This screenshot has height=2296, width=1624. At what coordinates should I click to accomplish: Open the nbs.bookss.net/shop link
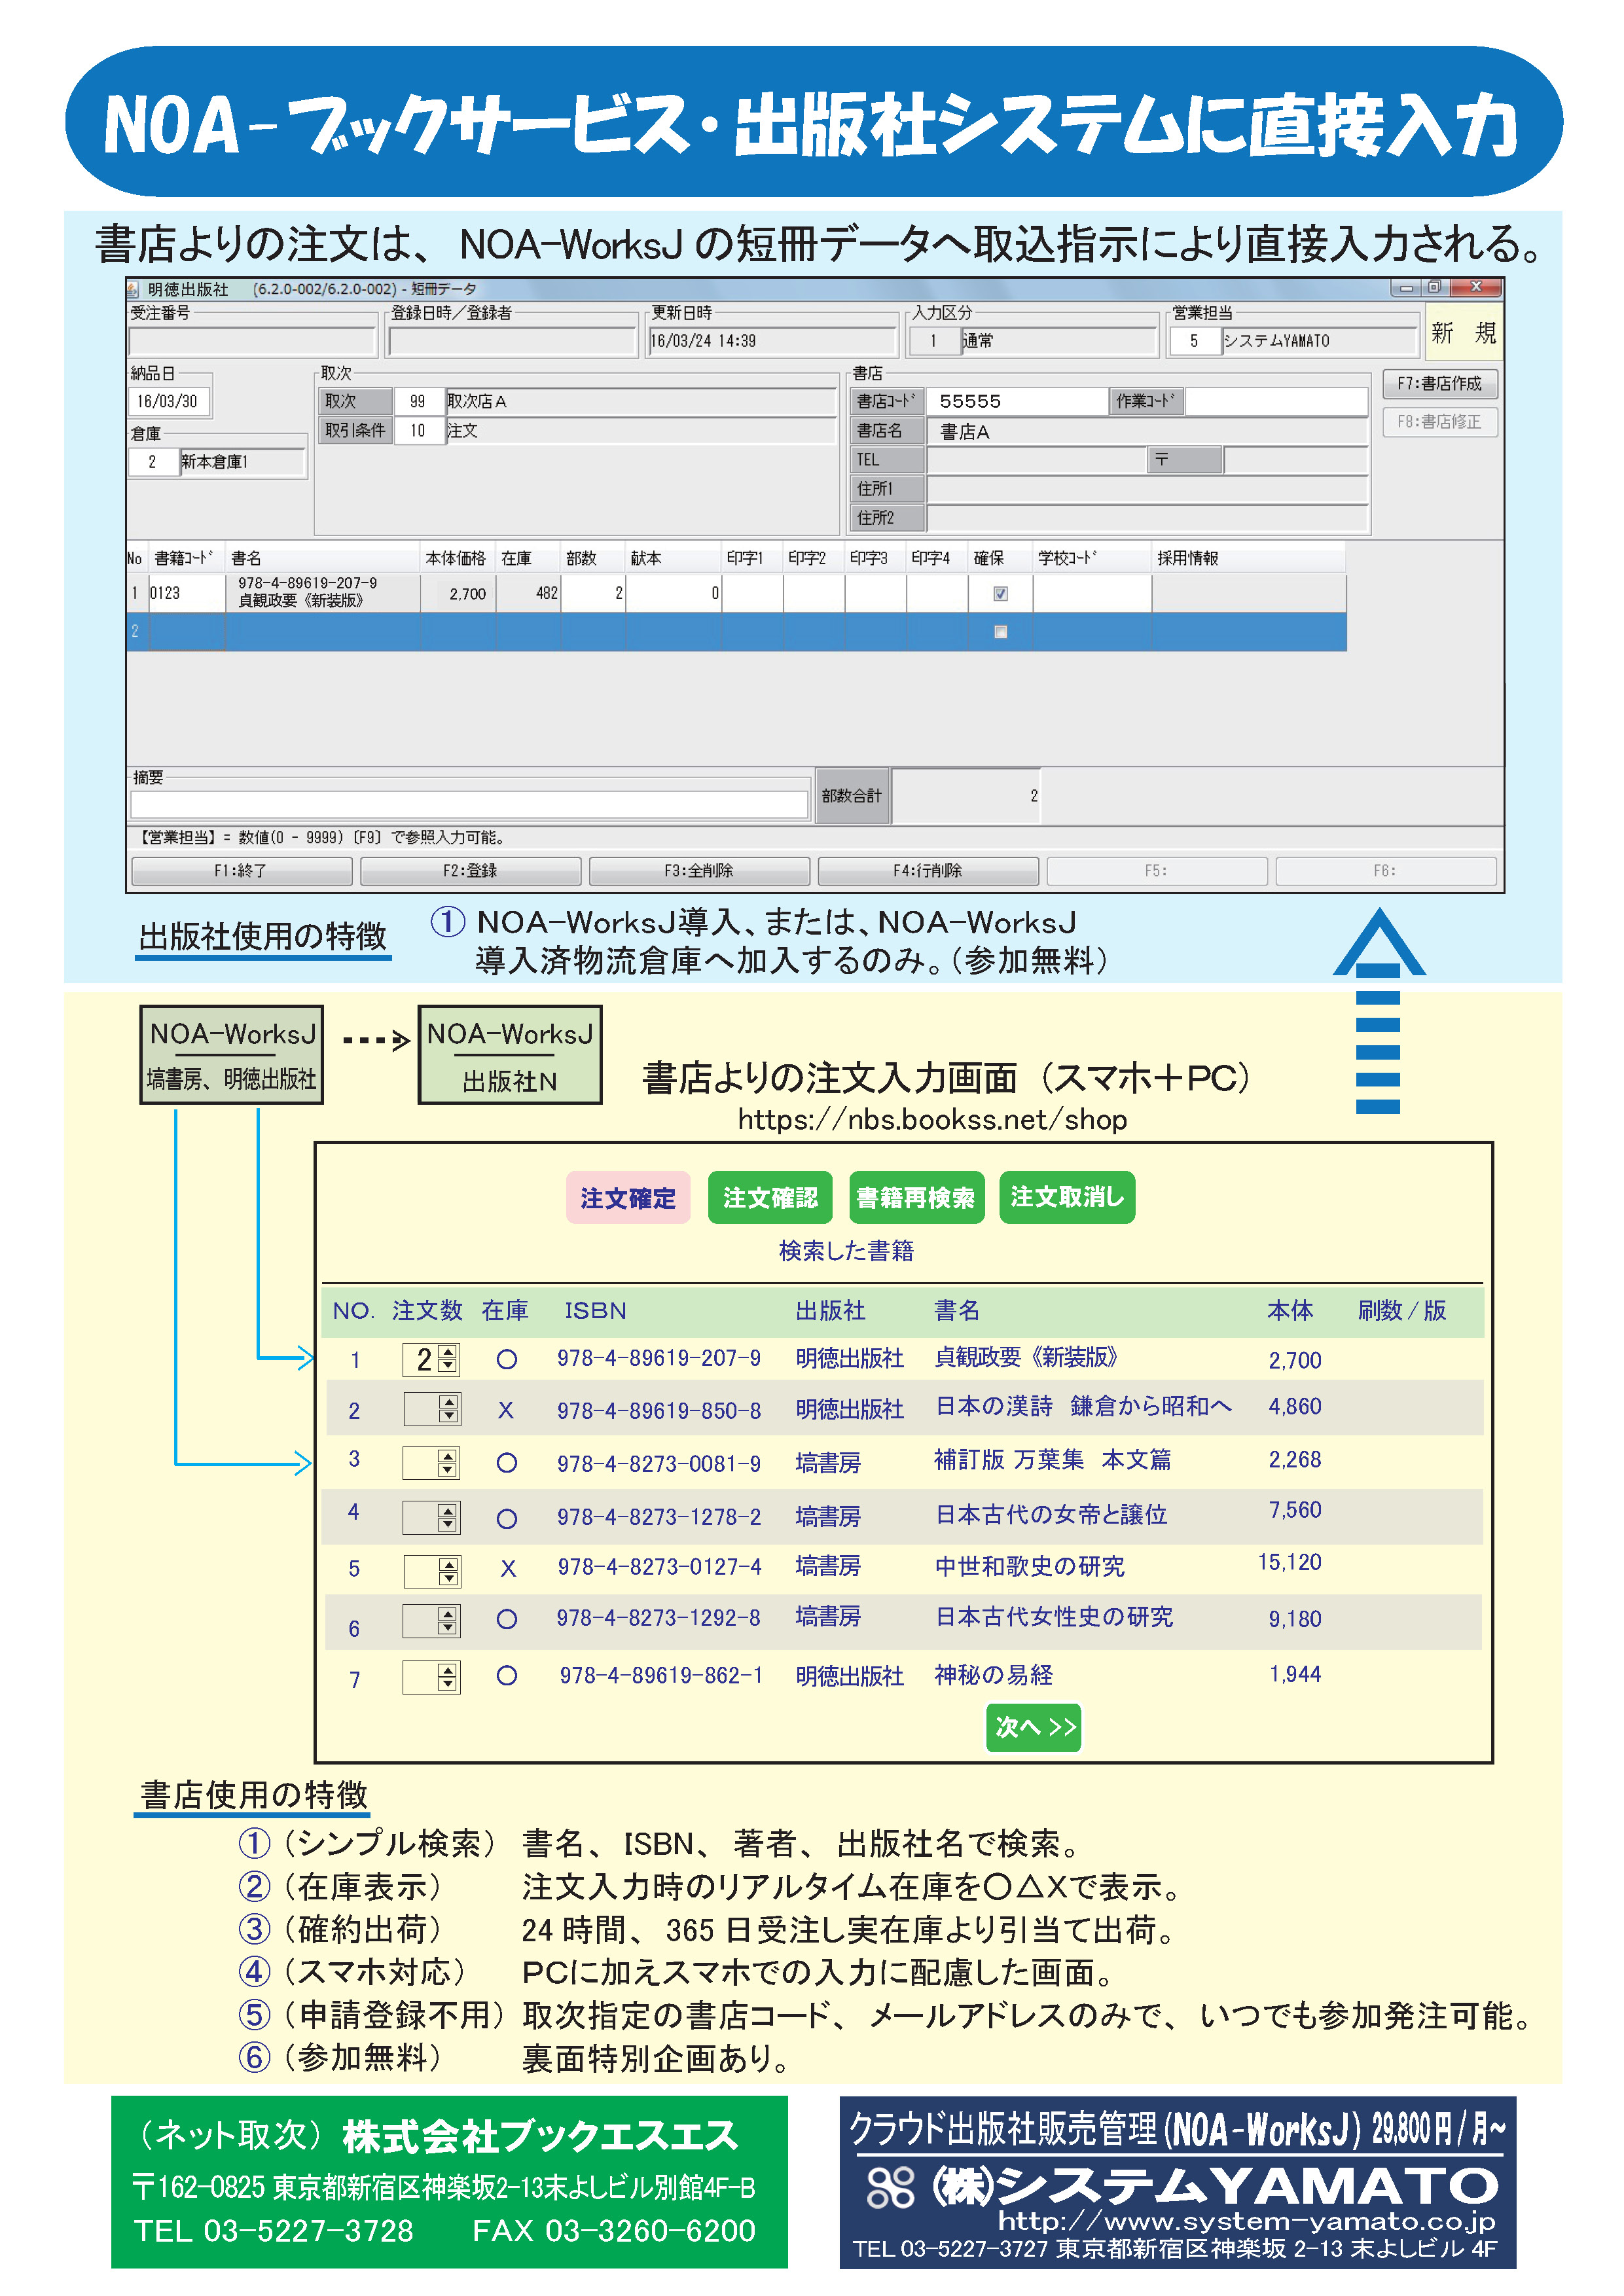click(x=932, y=1119)
